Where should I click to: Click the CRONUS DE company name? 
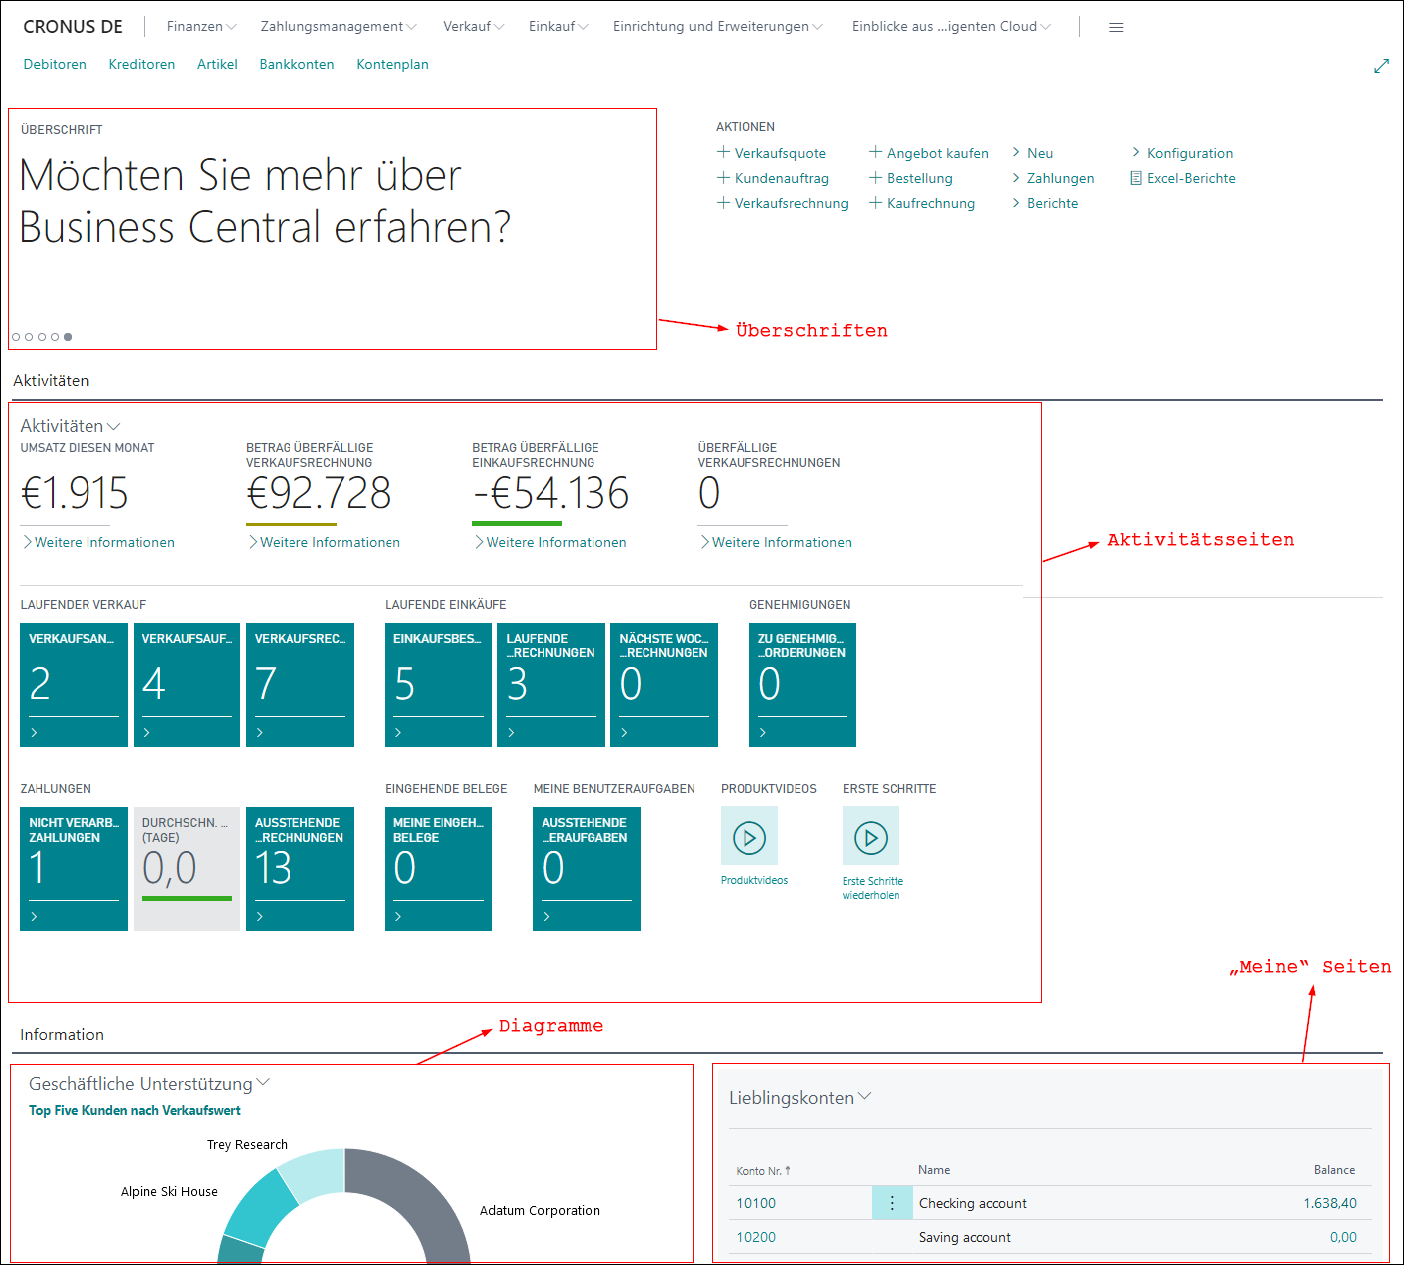coord(73,27)
